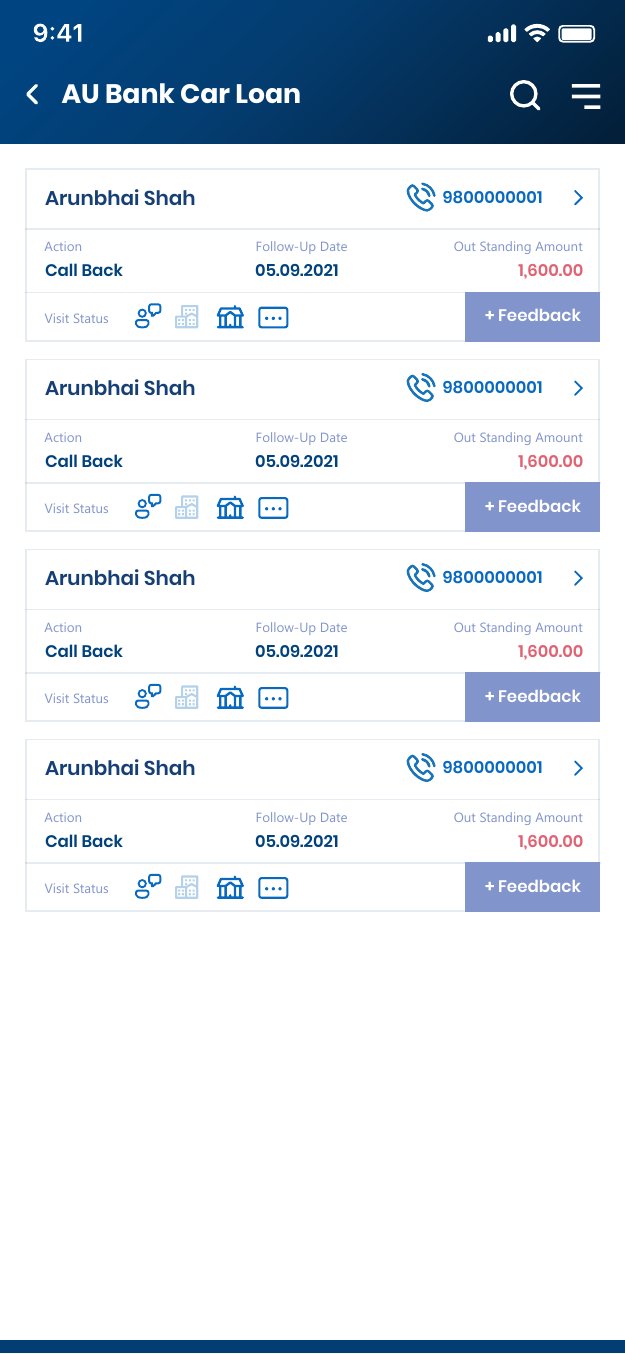
Task: Tap the phone call icon in first card
Action: tap(421, 198)
